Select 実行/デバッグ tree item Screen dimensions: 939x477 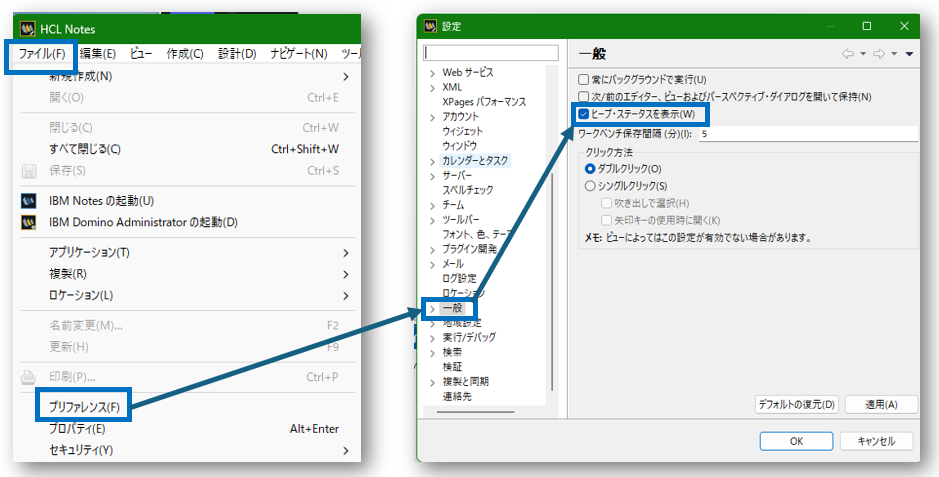click(x=469, y=338)
